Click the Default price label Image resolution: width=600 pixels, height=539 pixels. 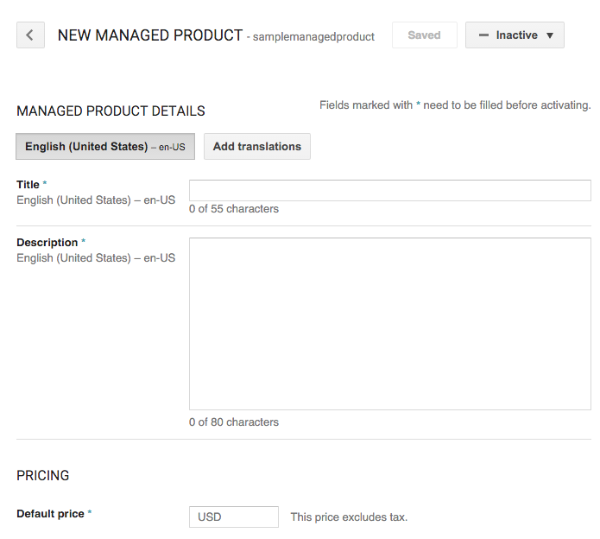[x=50, y=514]
